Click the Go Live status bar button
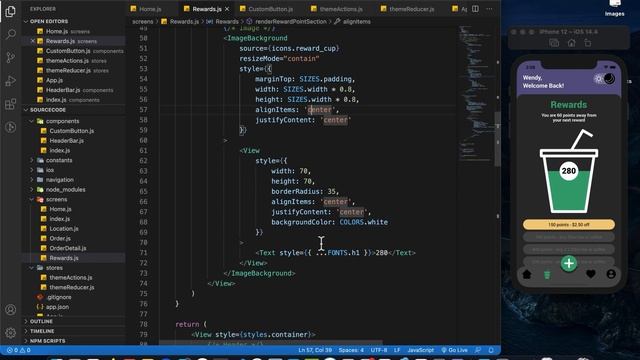 pyautogui.click(x=454, y=350)
